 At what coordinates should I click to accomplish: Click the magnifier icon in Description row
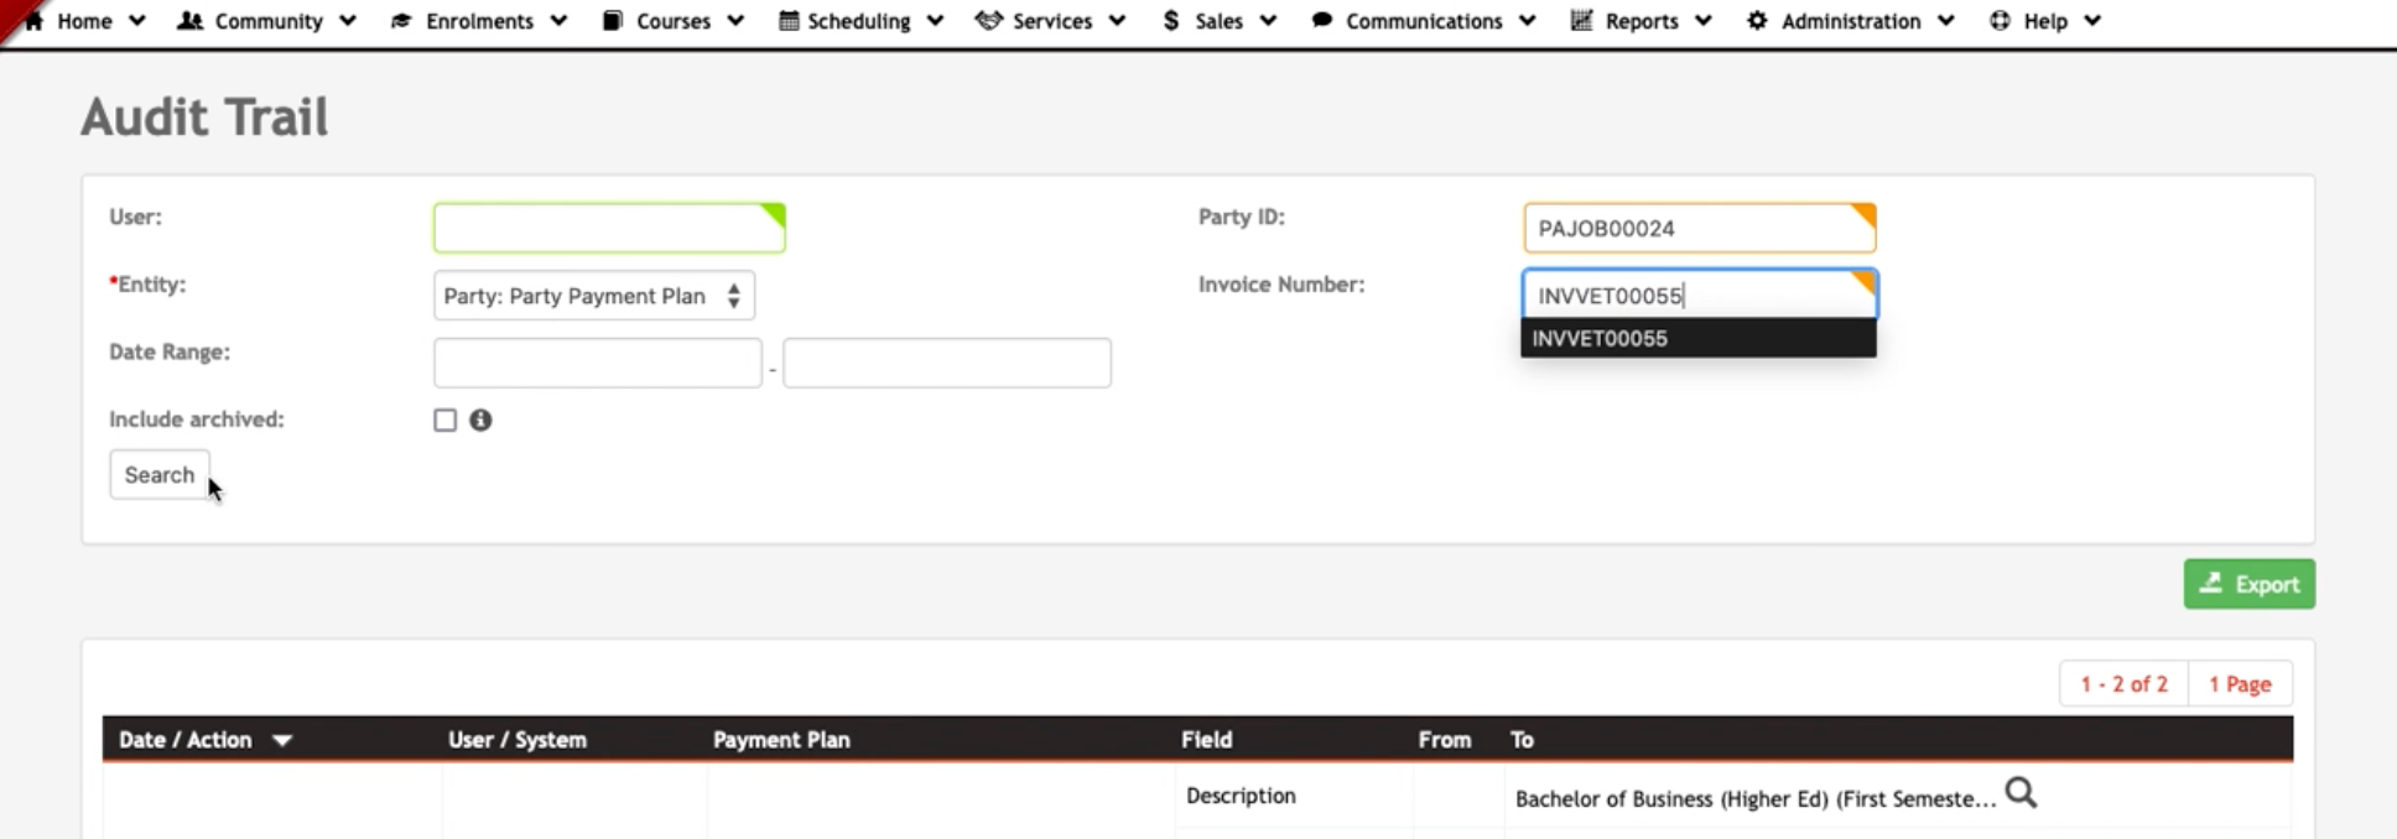coord(2020,794)
